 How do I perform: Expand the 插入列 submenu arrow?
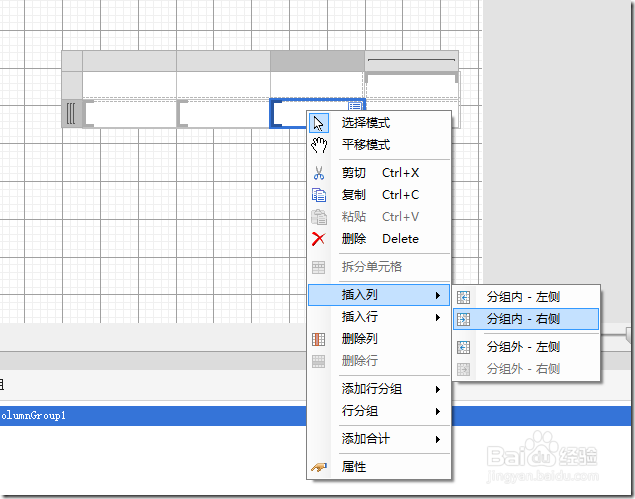[x=438, y=295]
